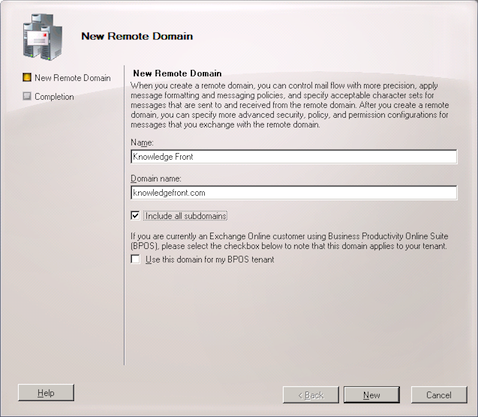Focus the Domain name field with knowledgefront.com
This screenshot has height=417, width=478.
(x=294, y=193)
